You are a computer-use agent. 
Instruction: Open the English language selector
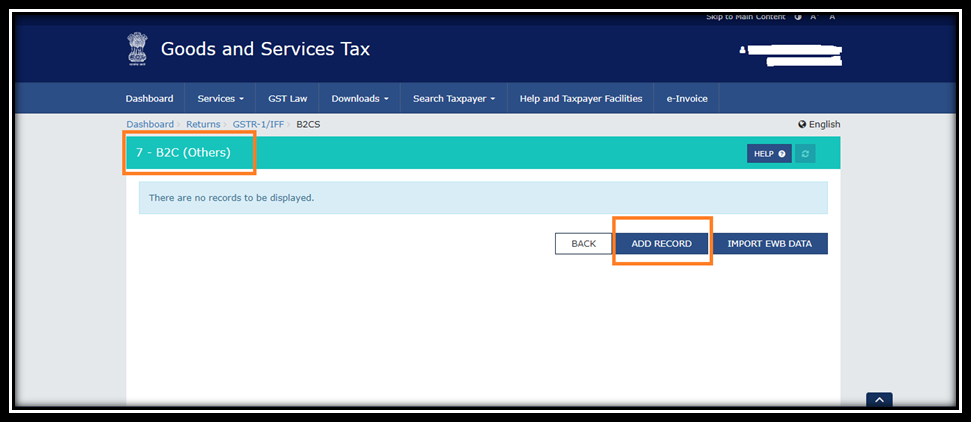(819, 125)
